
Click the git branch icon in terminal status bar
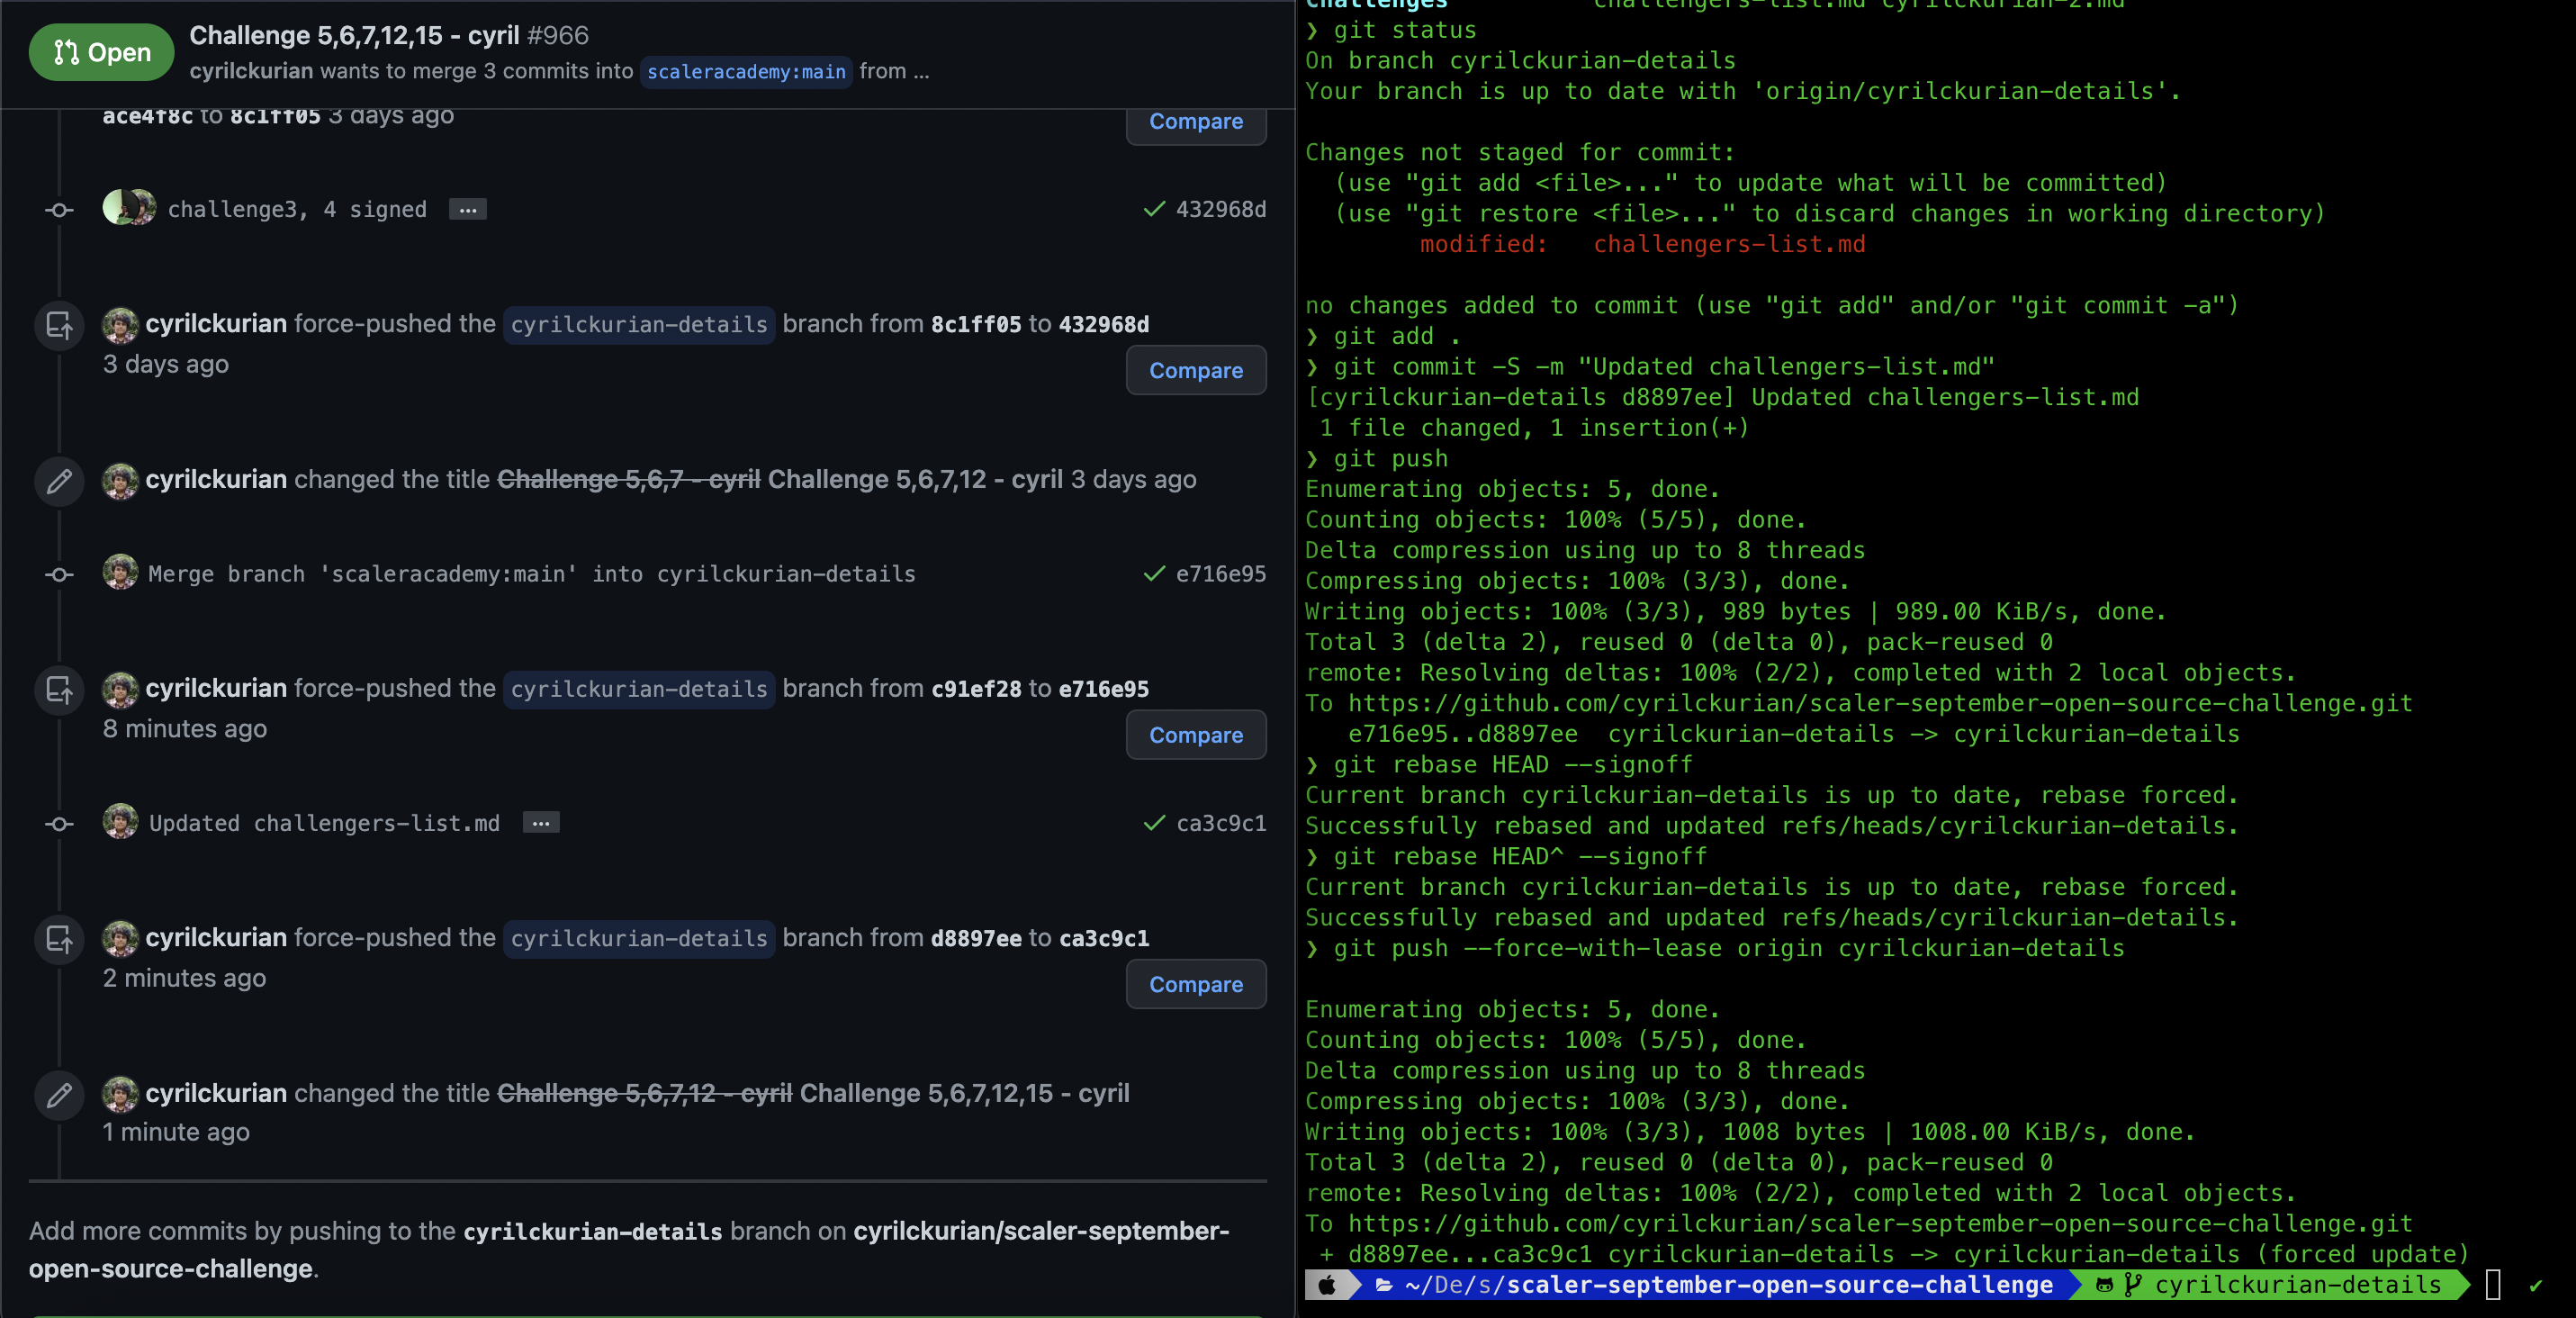[2133, 1286]
